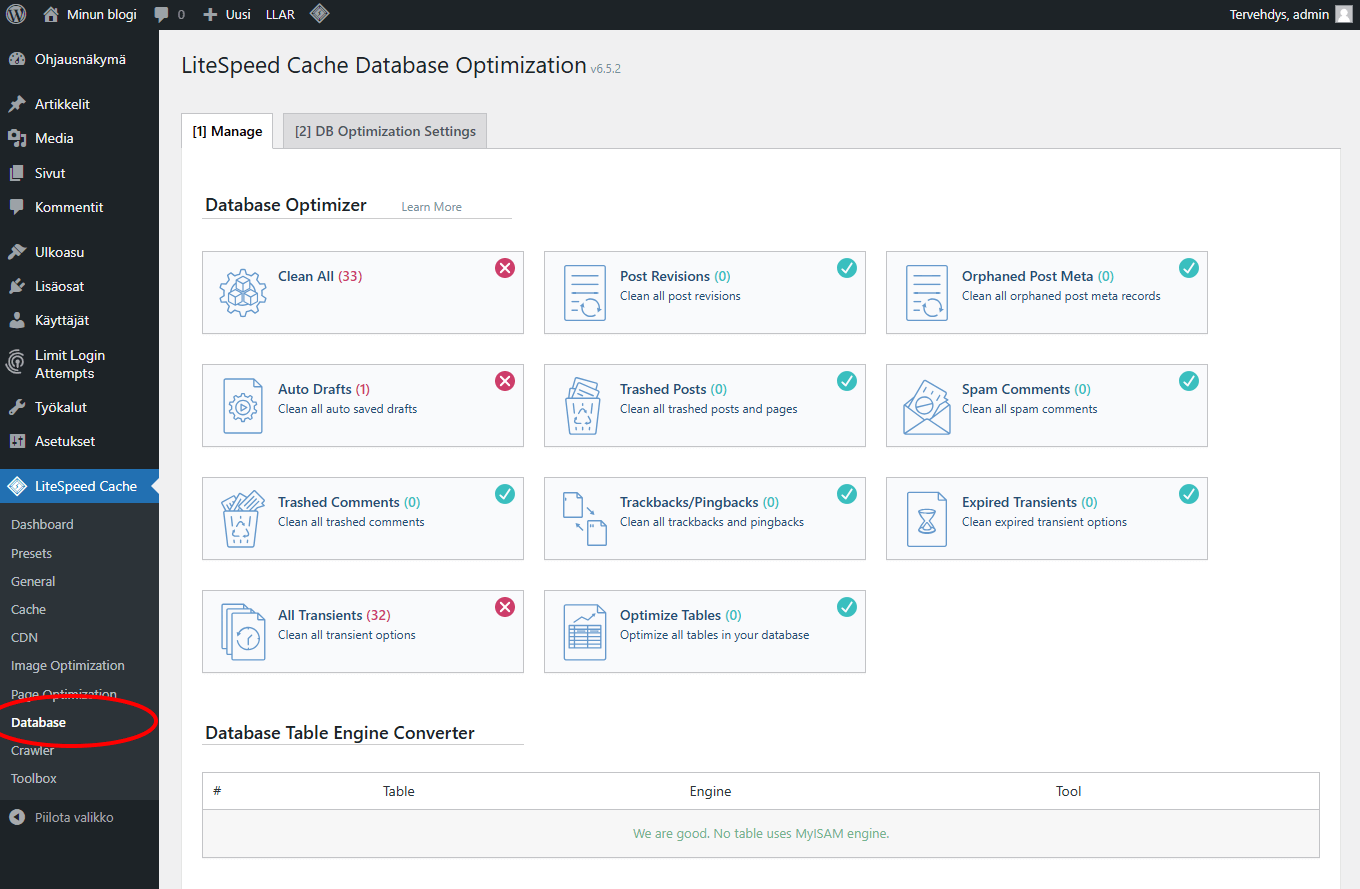Viewport: 1360px width, 889px height.
Task: Click the Clean All gear icon
Action: (243, 293)
